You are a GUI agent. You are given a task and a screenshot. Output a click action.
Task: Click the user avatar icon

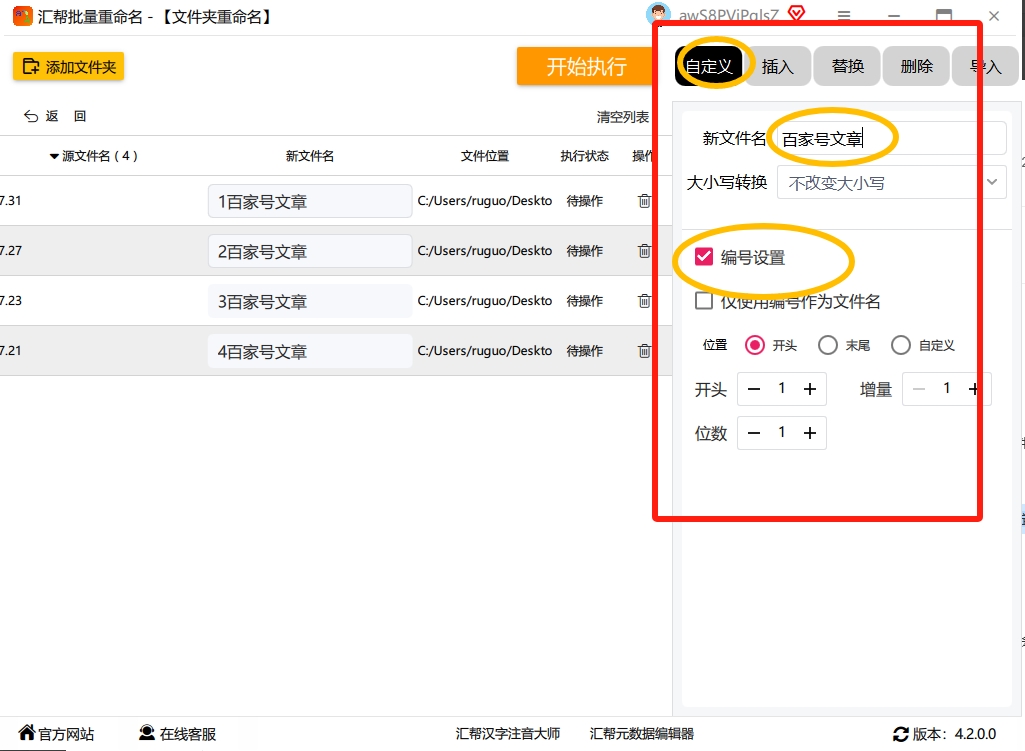tap(658, 14)
